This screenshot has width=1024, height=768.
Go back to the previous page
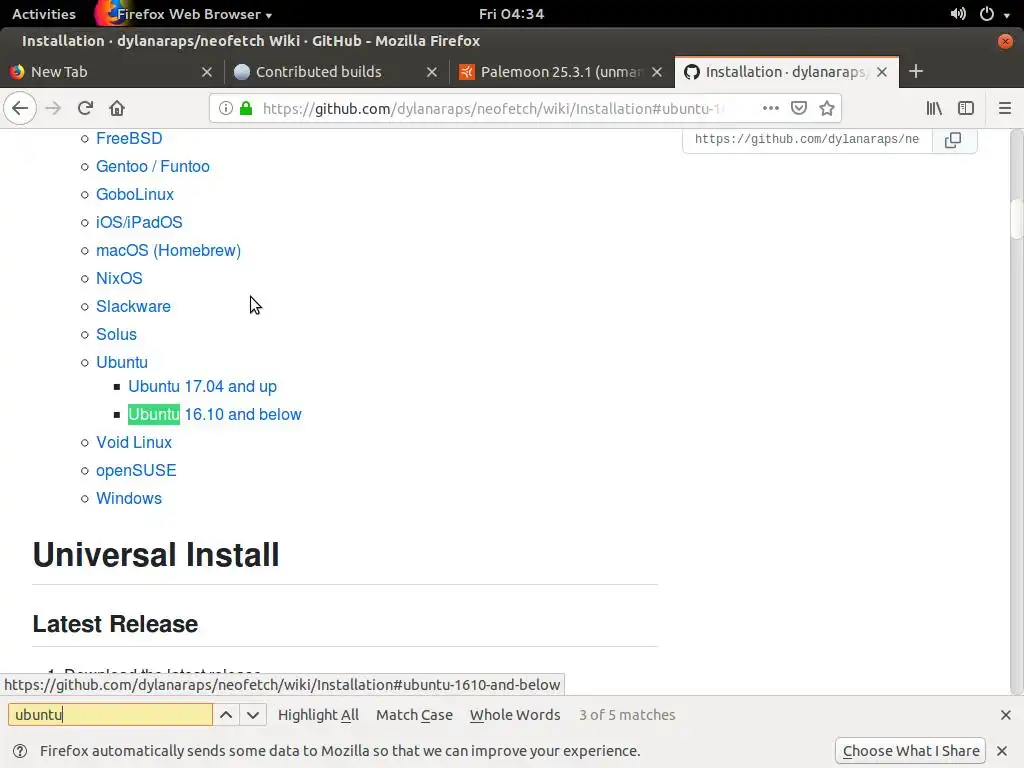point(20,108)
